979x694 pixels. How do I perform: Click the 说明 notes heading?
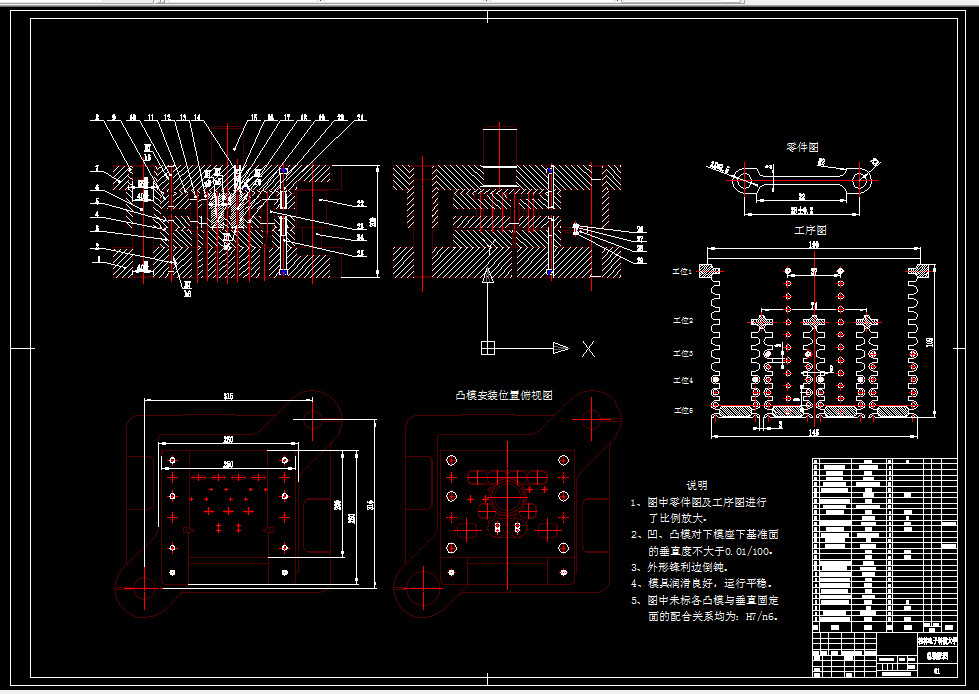point(697,485)
